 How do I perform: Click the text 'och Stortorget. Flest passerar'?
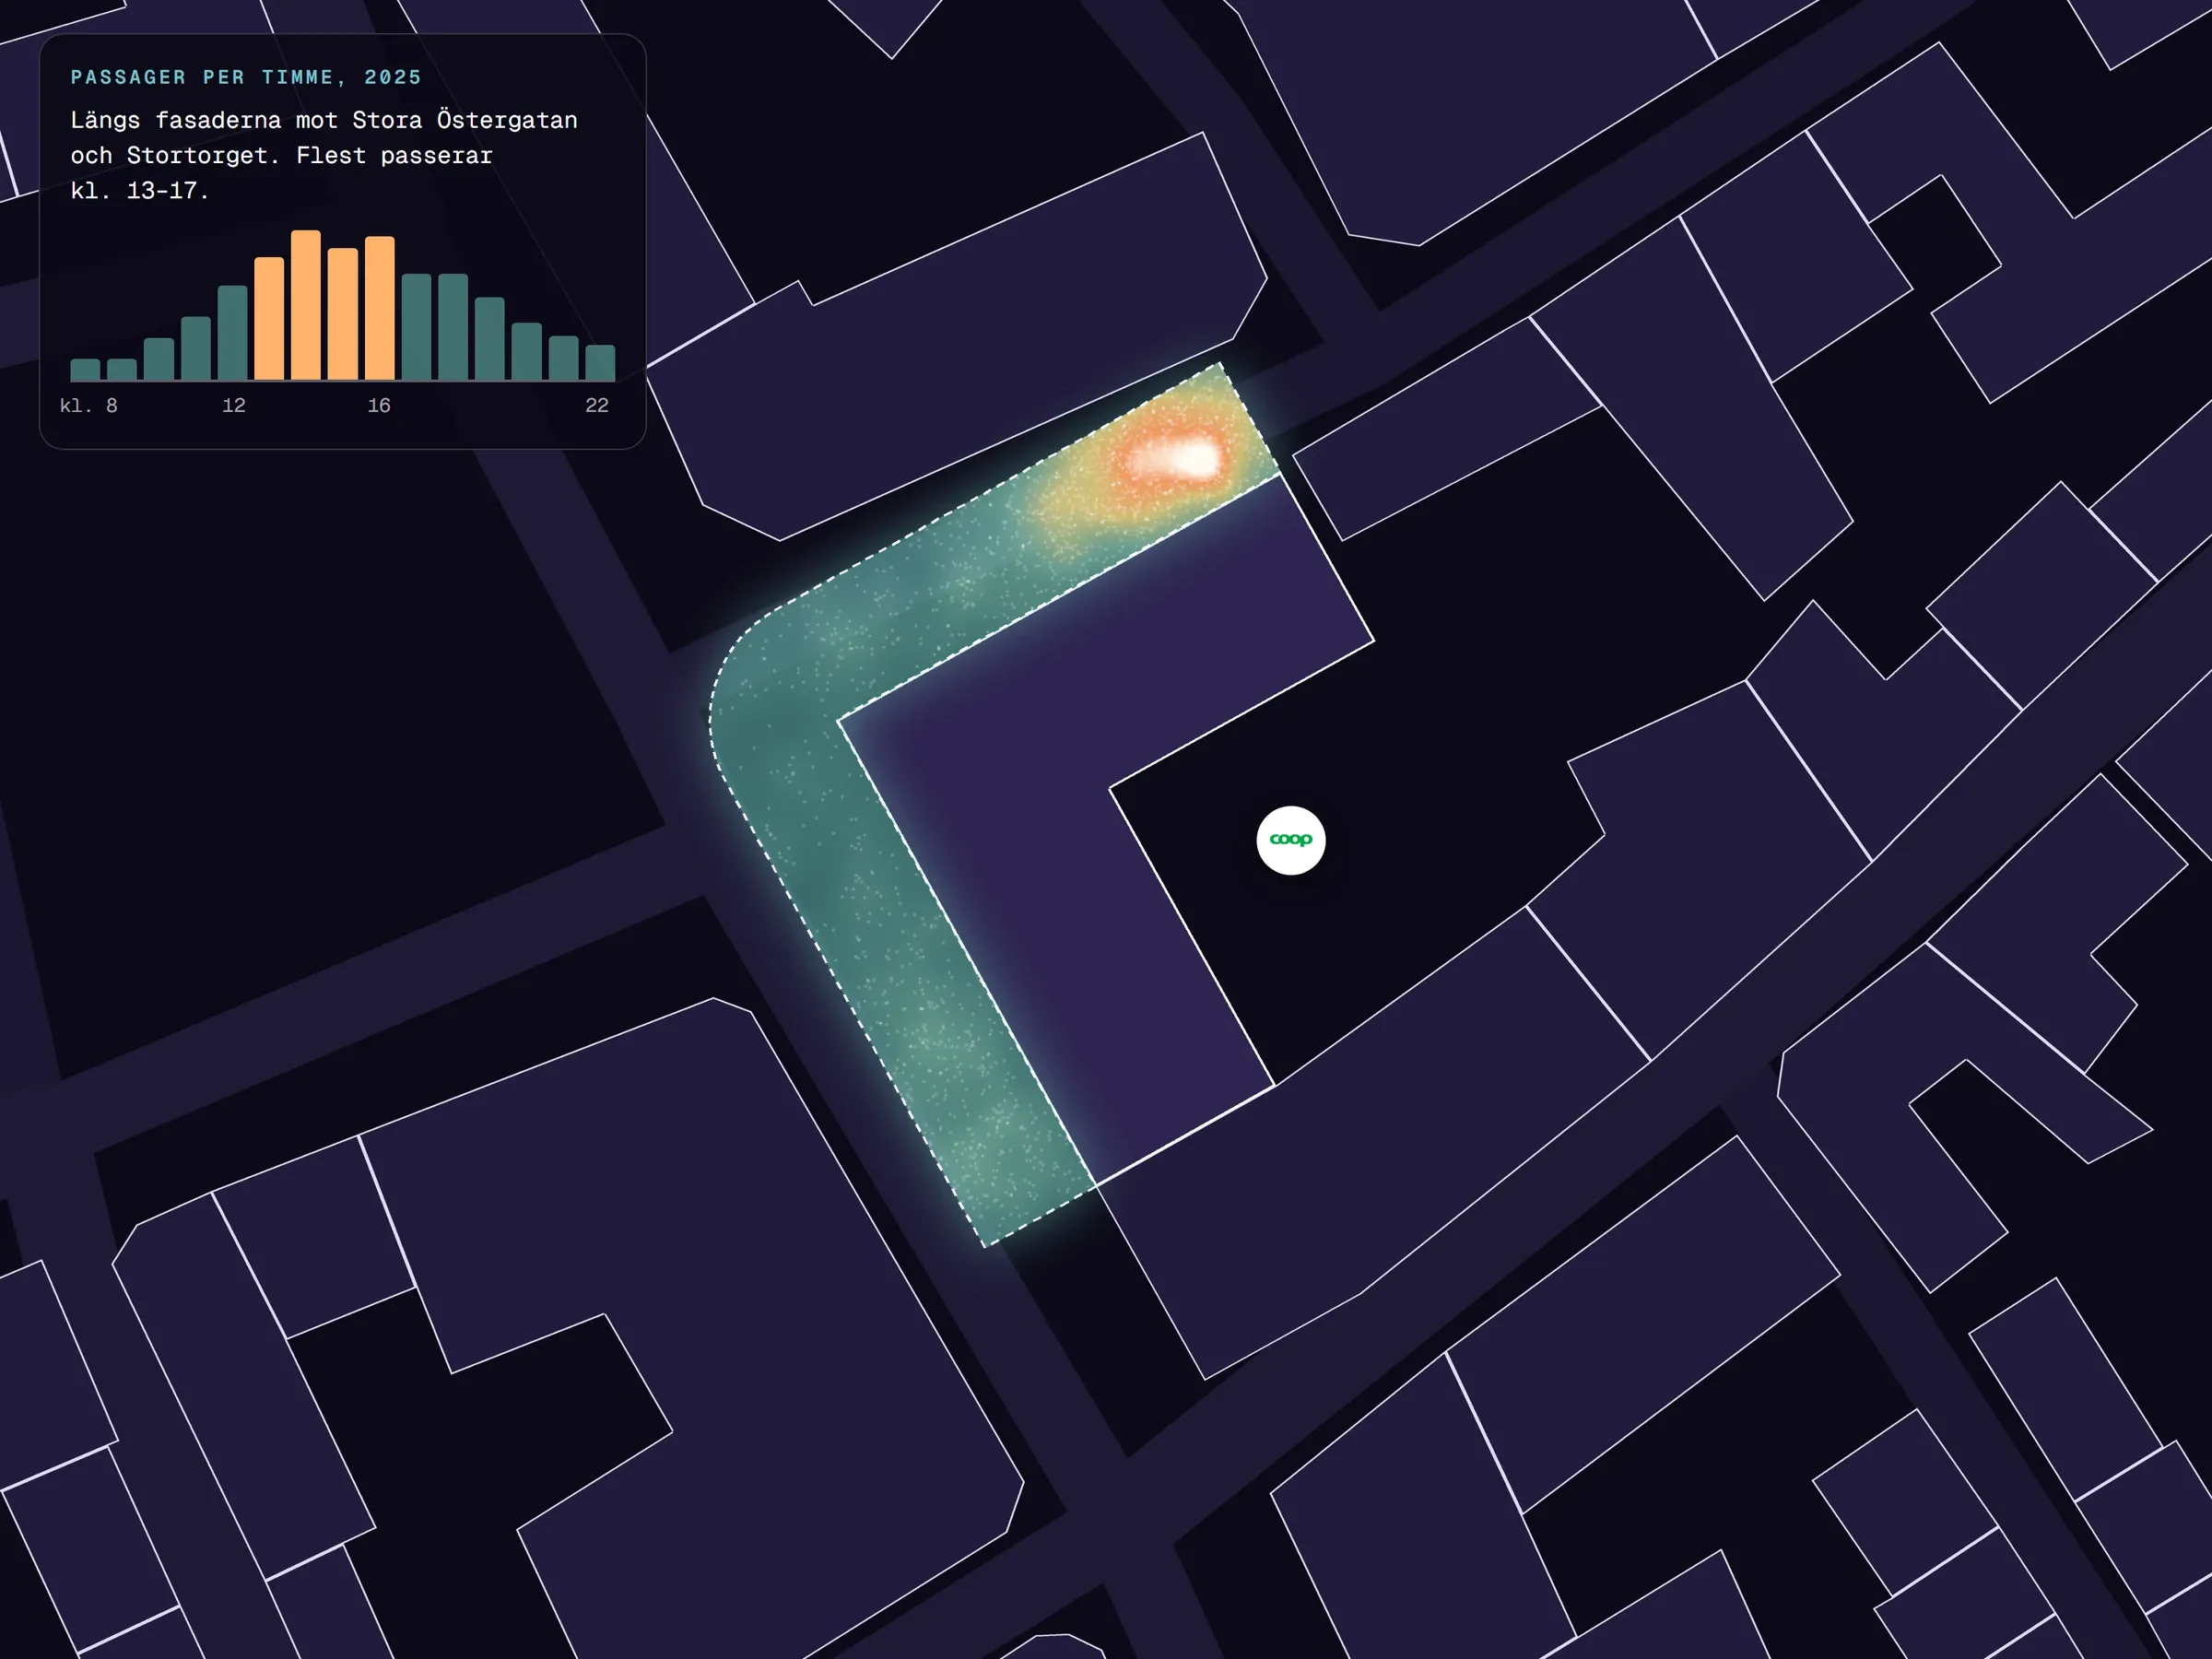[x=281, y=155]
